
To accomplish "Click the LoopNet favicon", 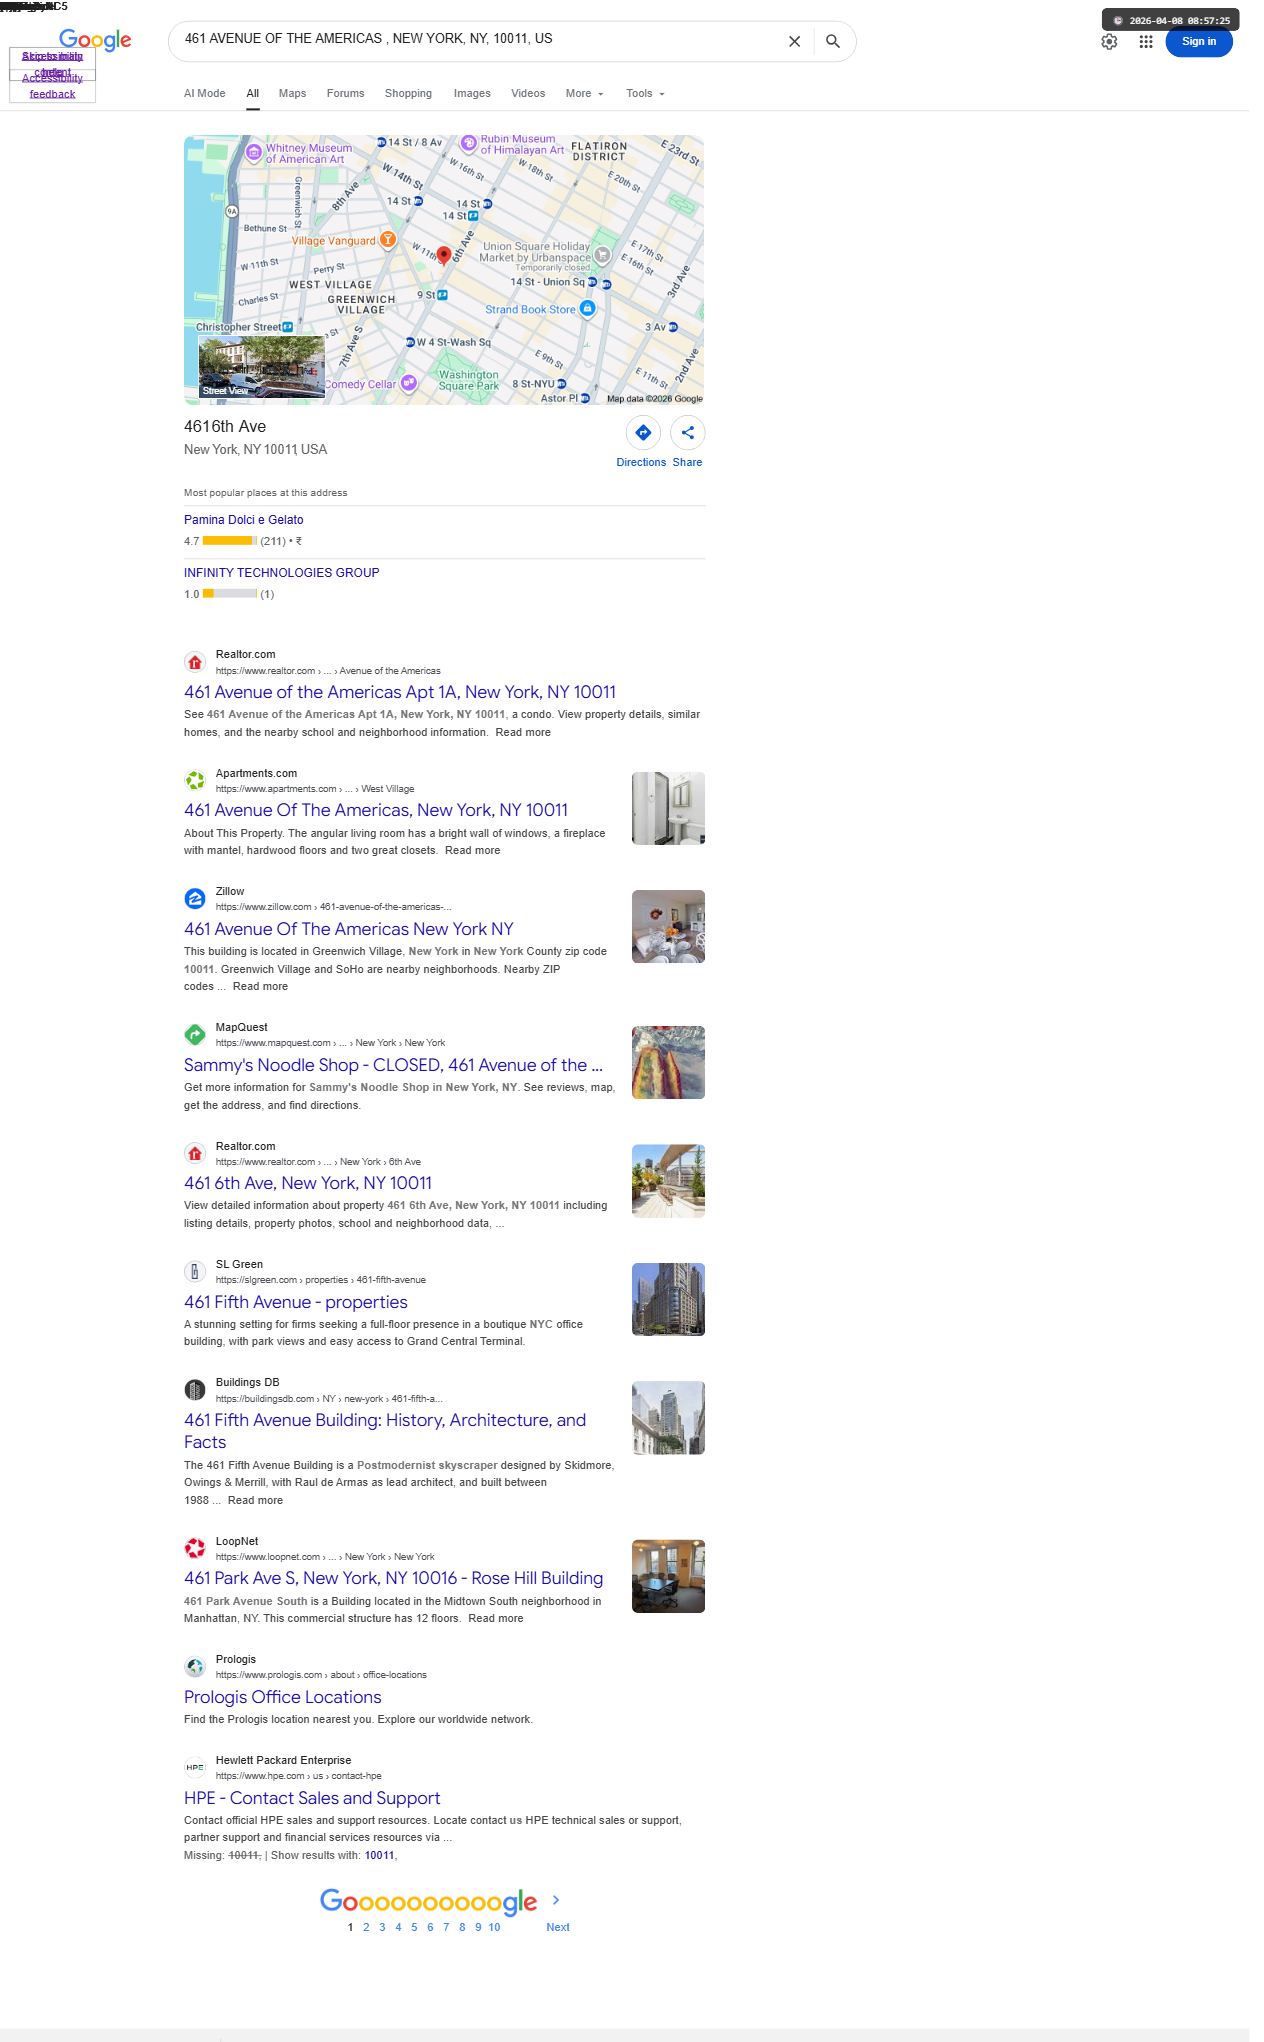I will (x=195, y=1549).
